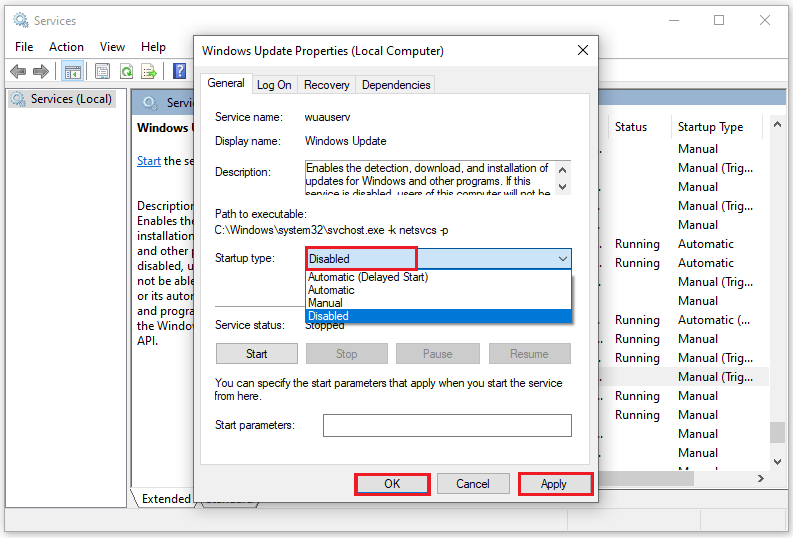Choose Manual from startup type list
793x538 pixels.
coord(438,303)
